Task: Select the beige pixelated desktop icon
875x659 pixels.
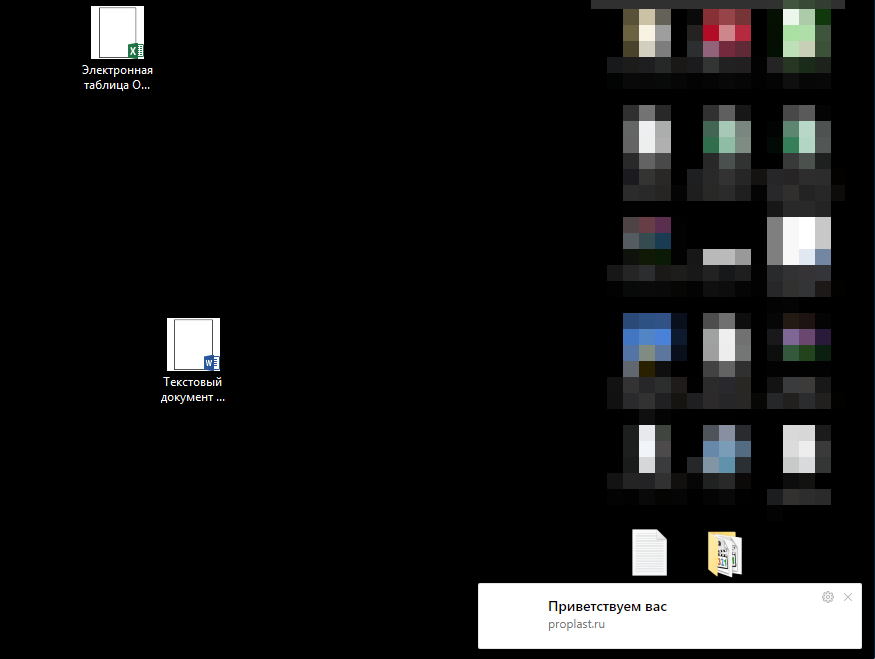Action: (647, 34)
